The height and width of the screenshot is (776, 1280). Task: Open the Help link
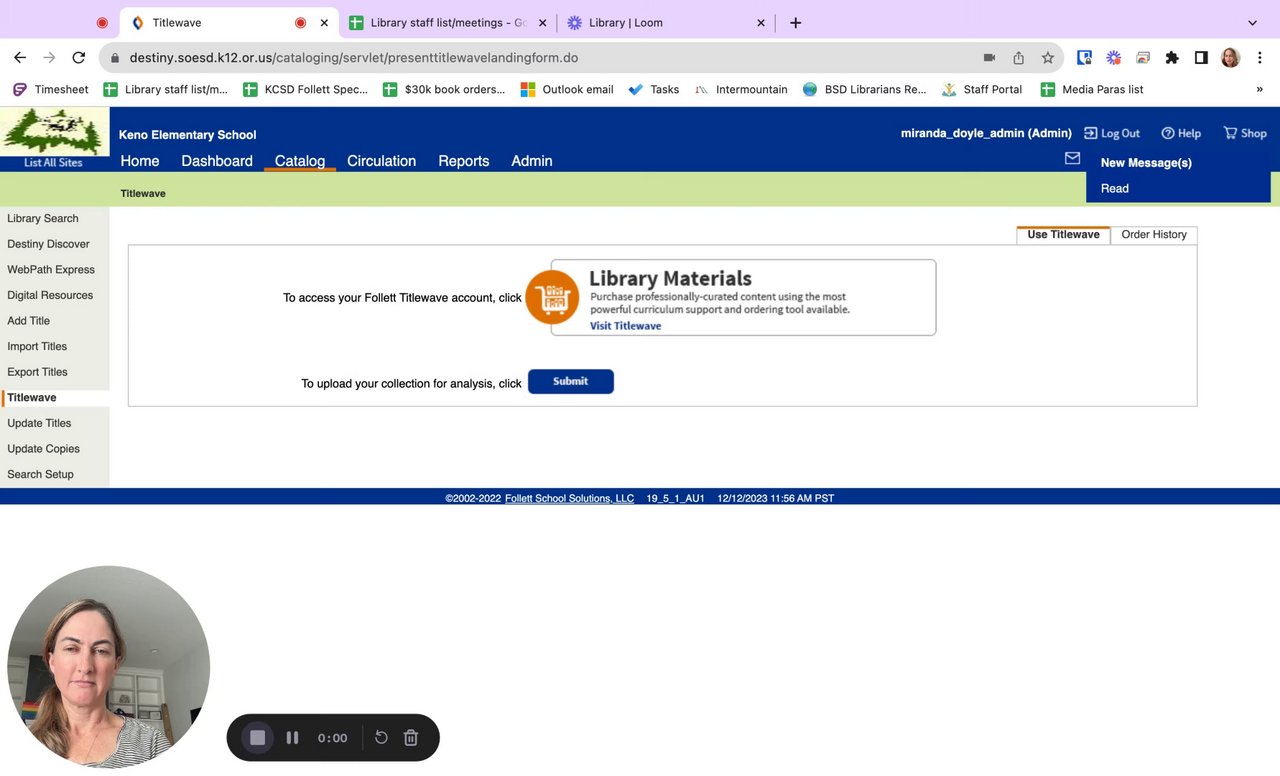(x=1181, y=133)
